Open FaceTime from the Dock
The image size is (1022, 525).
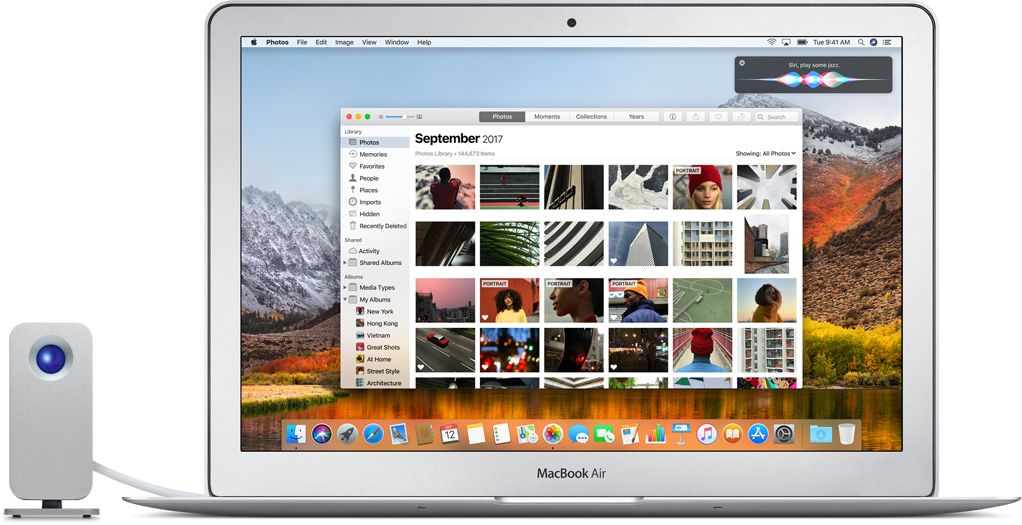pyautogui.click(x=604, y=433)
